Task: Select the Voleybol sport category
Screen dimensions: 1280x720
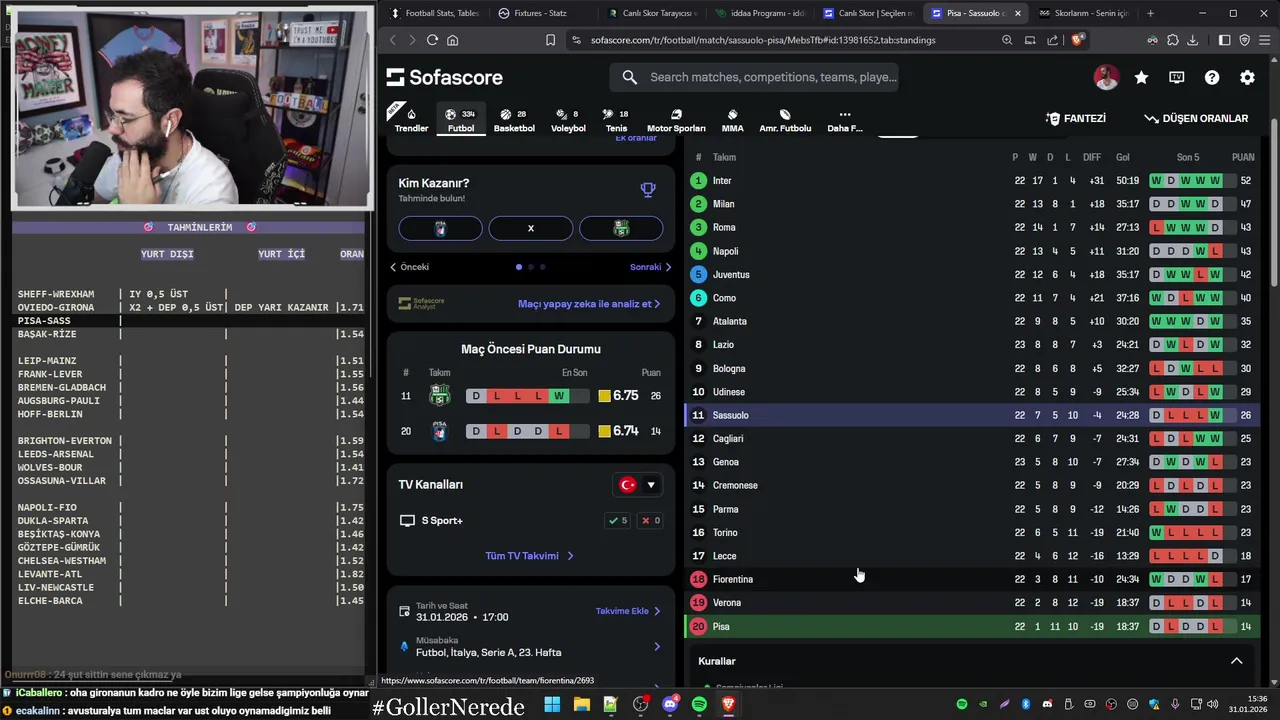Action: (568, 120)
